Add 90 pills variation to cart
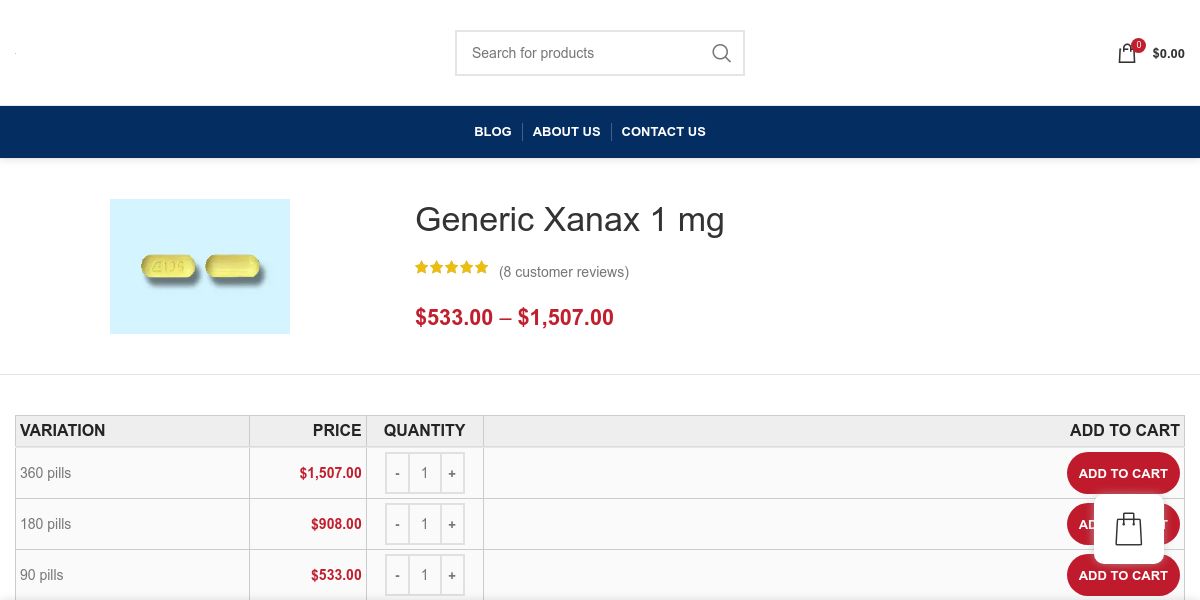Image resolution: width=1200 pixels, height=600 pixels. pyautogui.click(x=1122, y=575)
